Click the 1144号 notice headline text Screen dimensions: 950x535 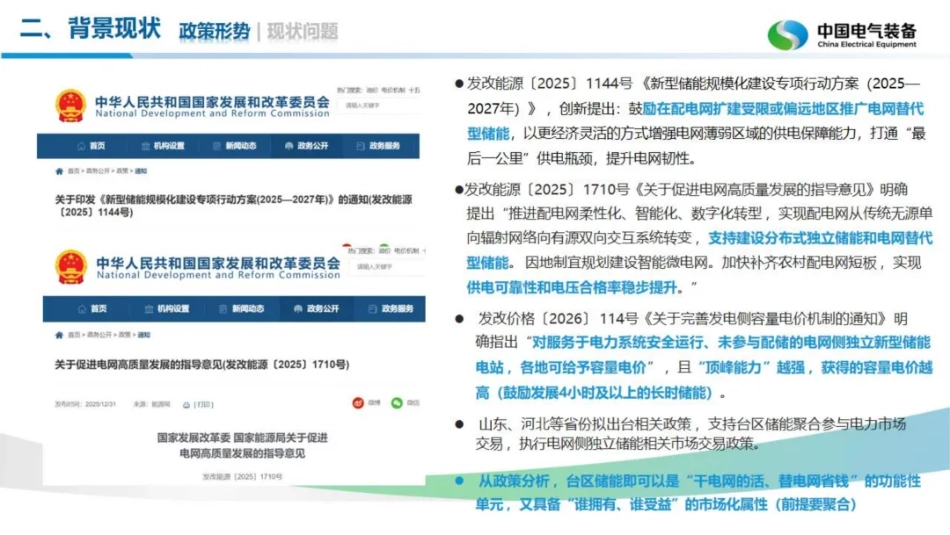233,206
